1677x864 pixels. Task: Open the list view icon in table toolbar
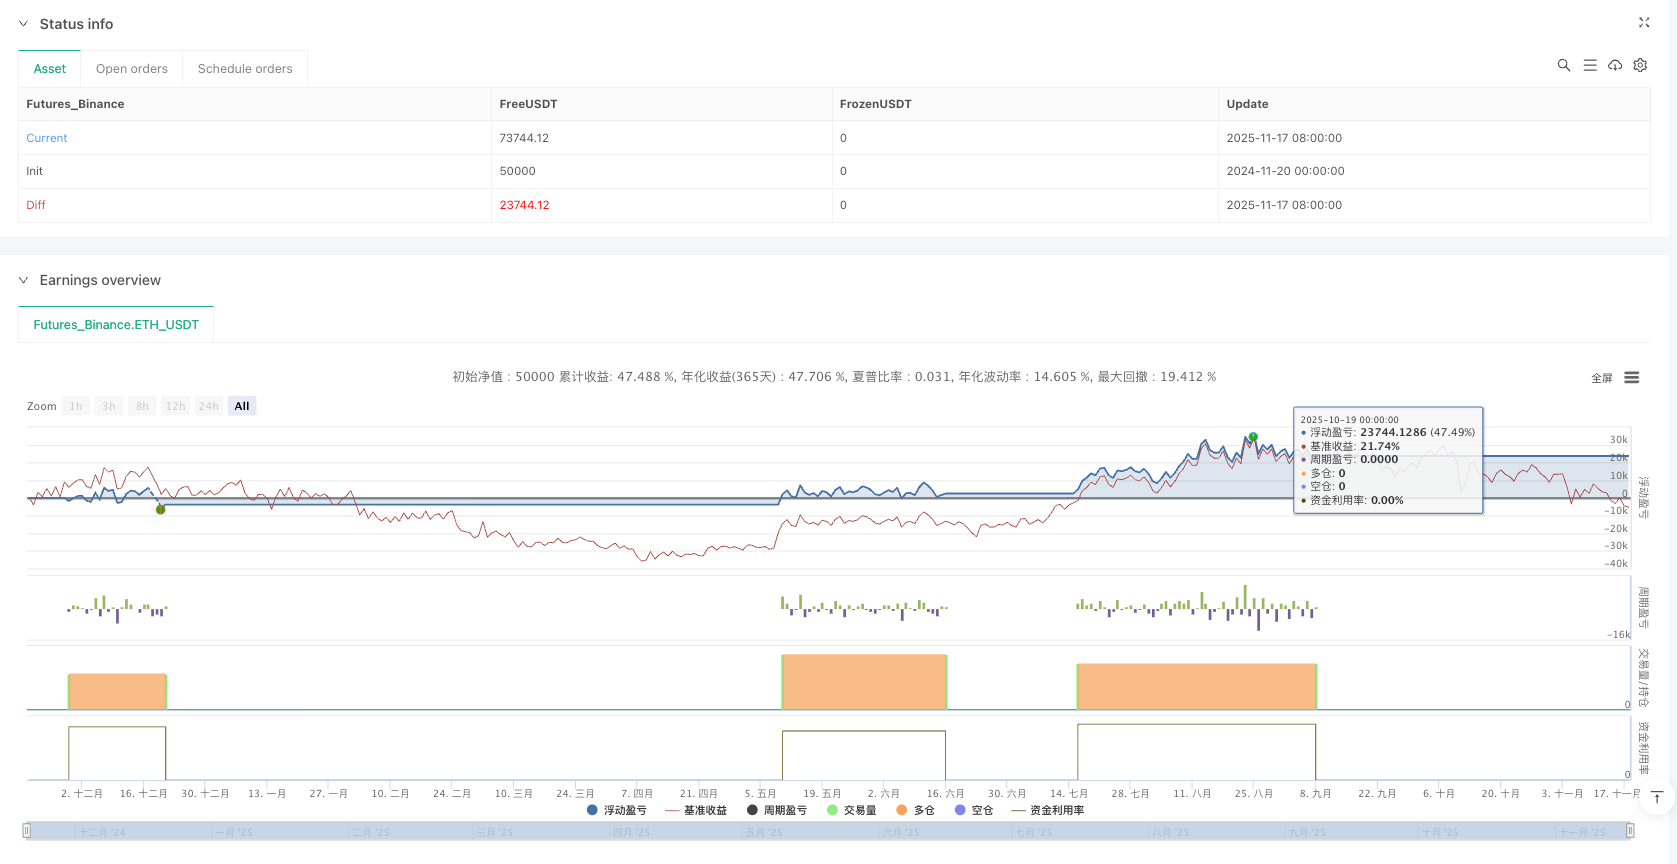tap(1589, 65)
